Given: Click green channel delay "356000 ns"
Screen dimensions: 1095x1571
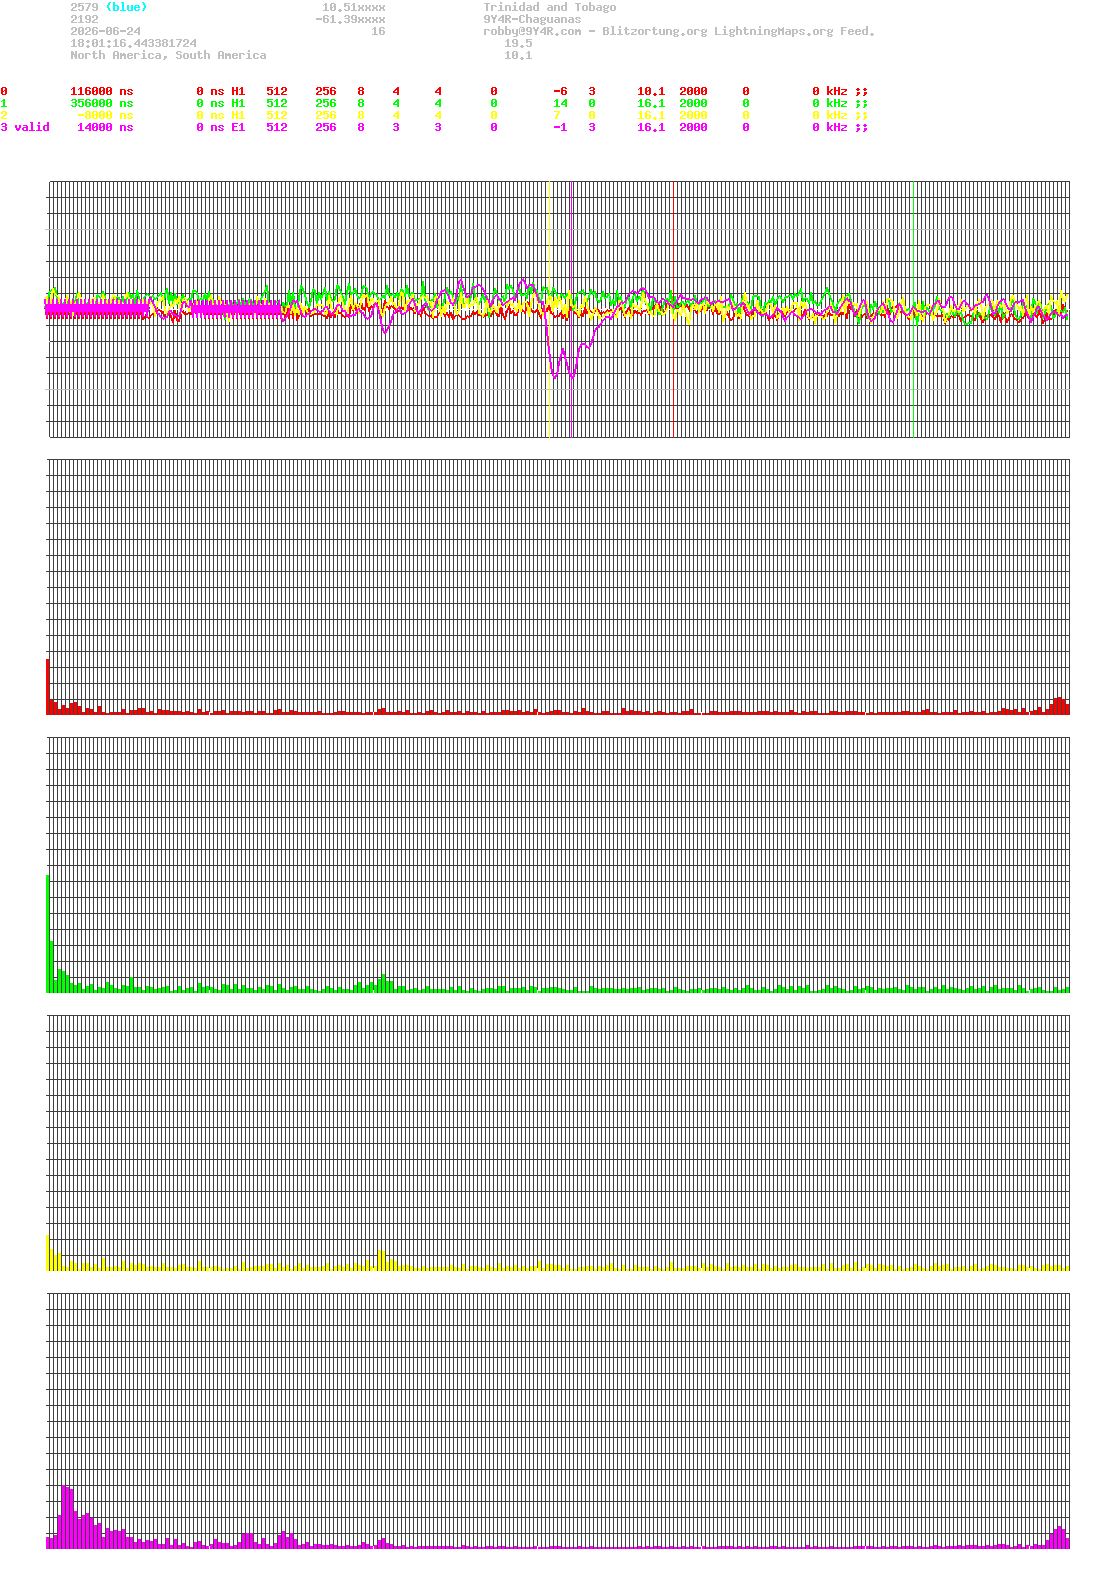Looking at the screenshot, I should click(x=101, y=103).
